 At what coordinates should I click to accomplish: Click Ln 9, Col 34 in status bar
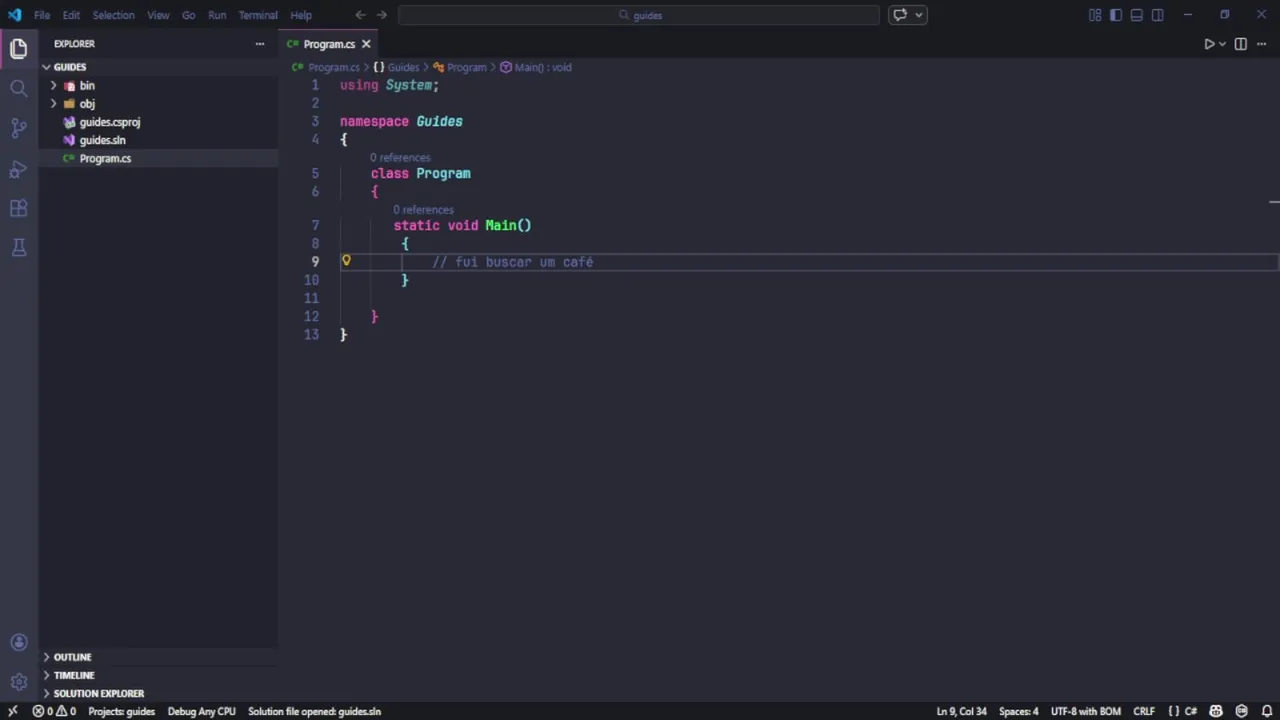click(x=961, y=712)
